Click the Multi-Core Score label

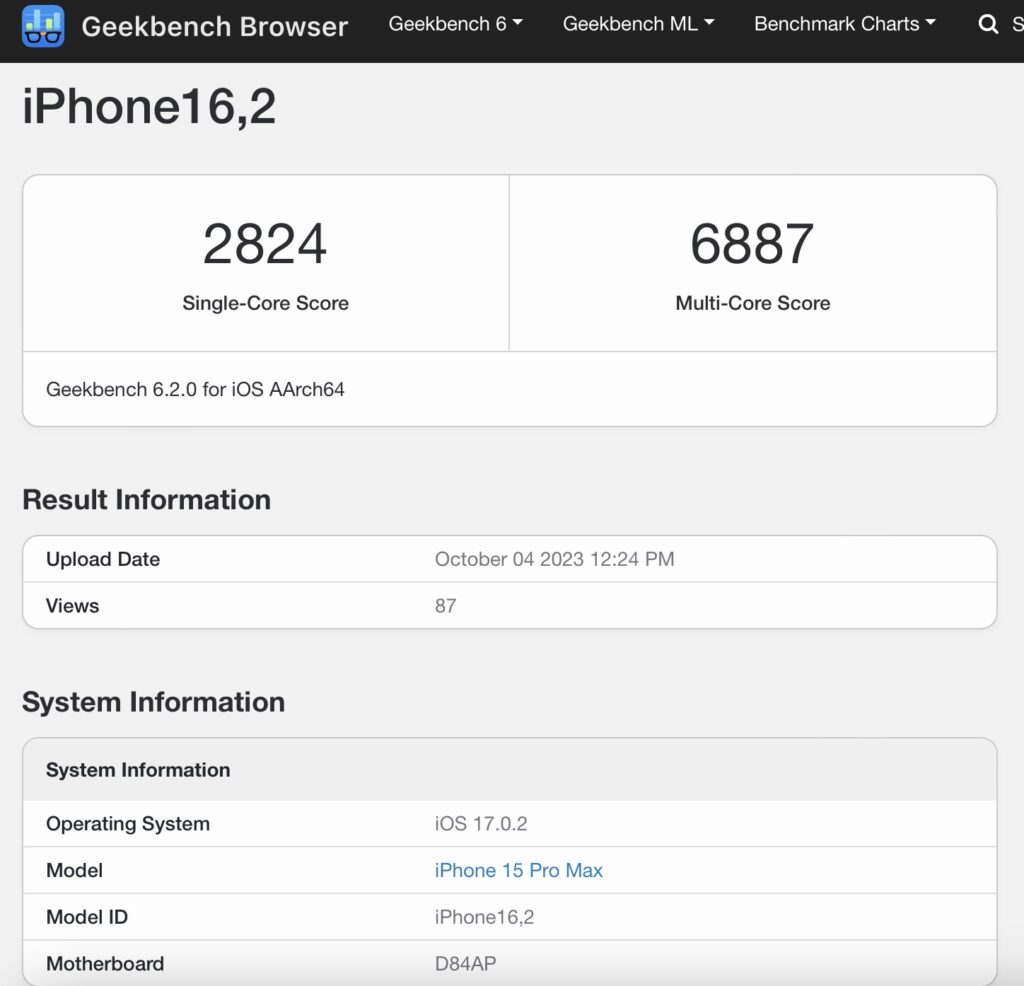752,303
